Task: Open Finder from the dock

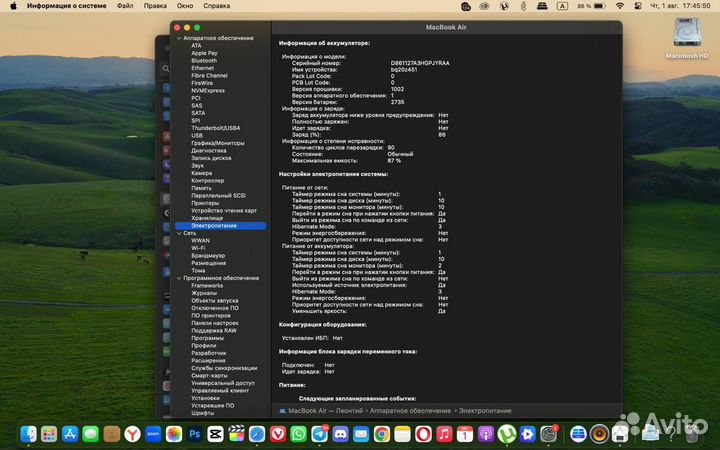Action: coord(27,434)
